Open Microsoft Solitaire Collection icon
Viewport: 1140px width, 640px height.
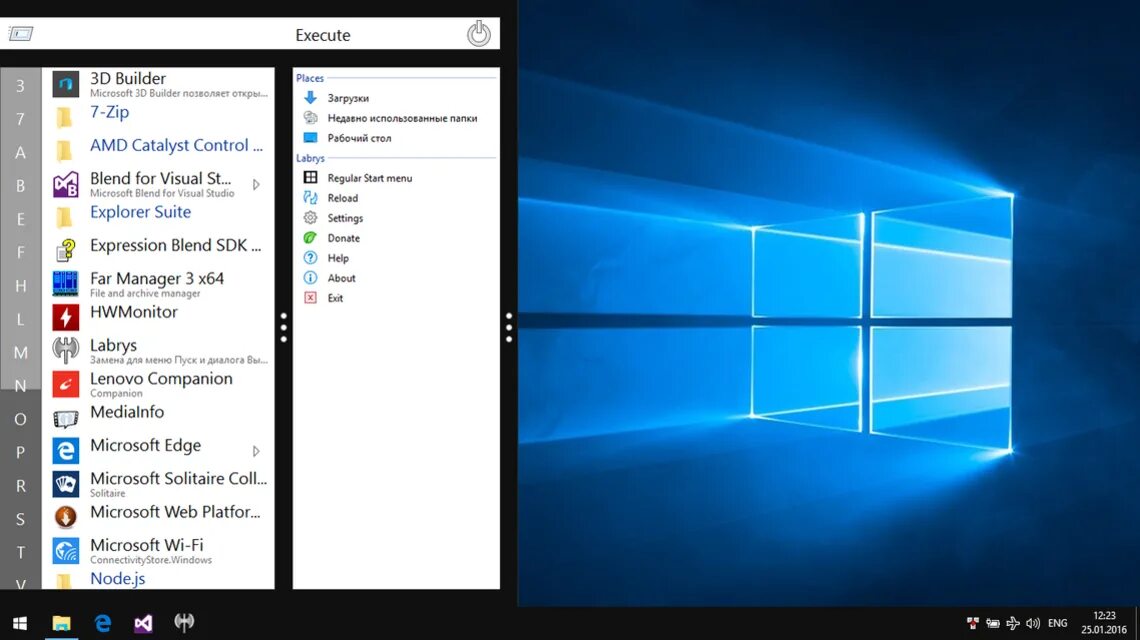(x=65, y=484)
